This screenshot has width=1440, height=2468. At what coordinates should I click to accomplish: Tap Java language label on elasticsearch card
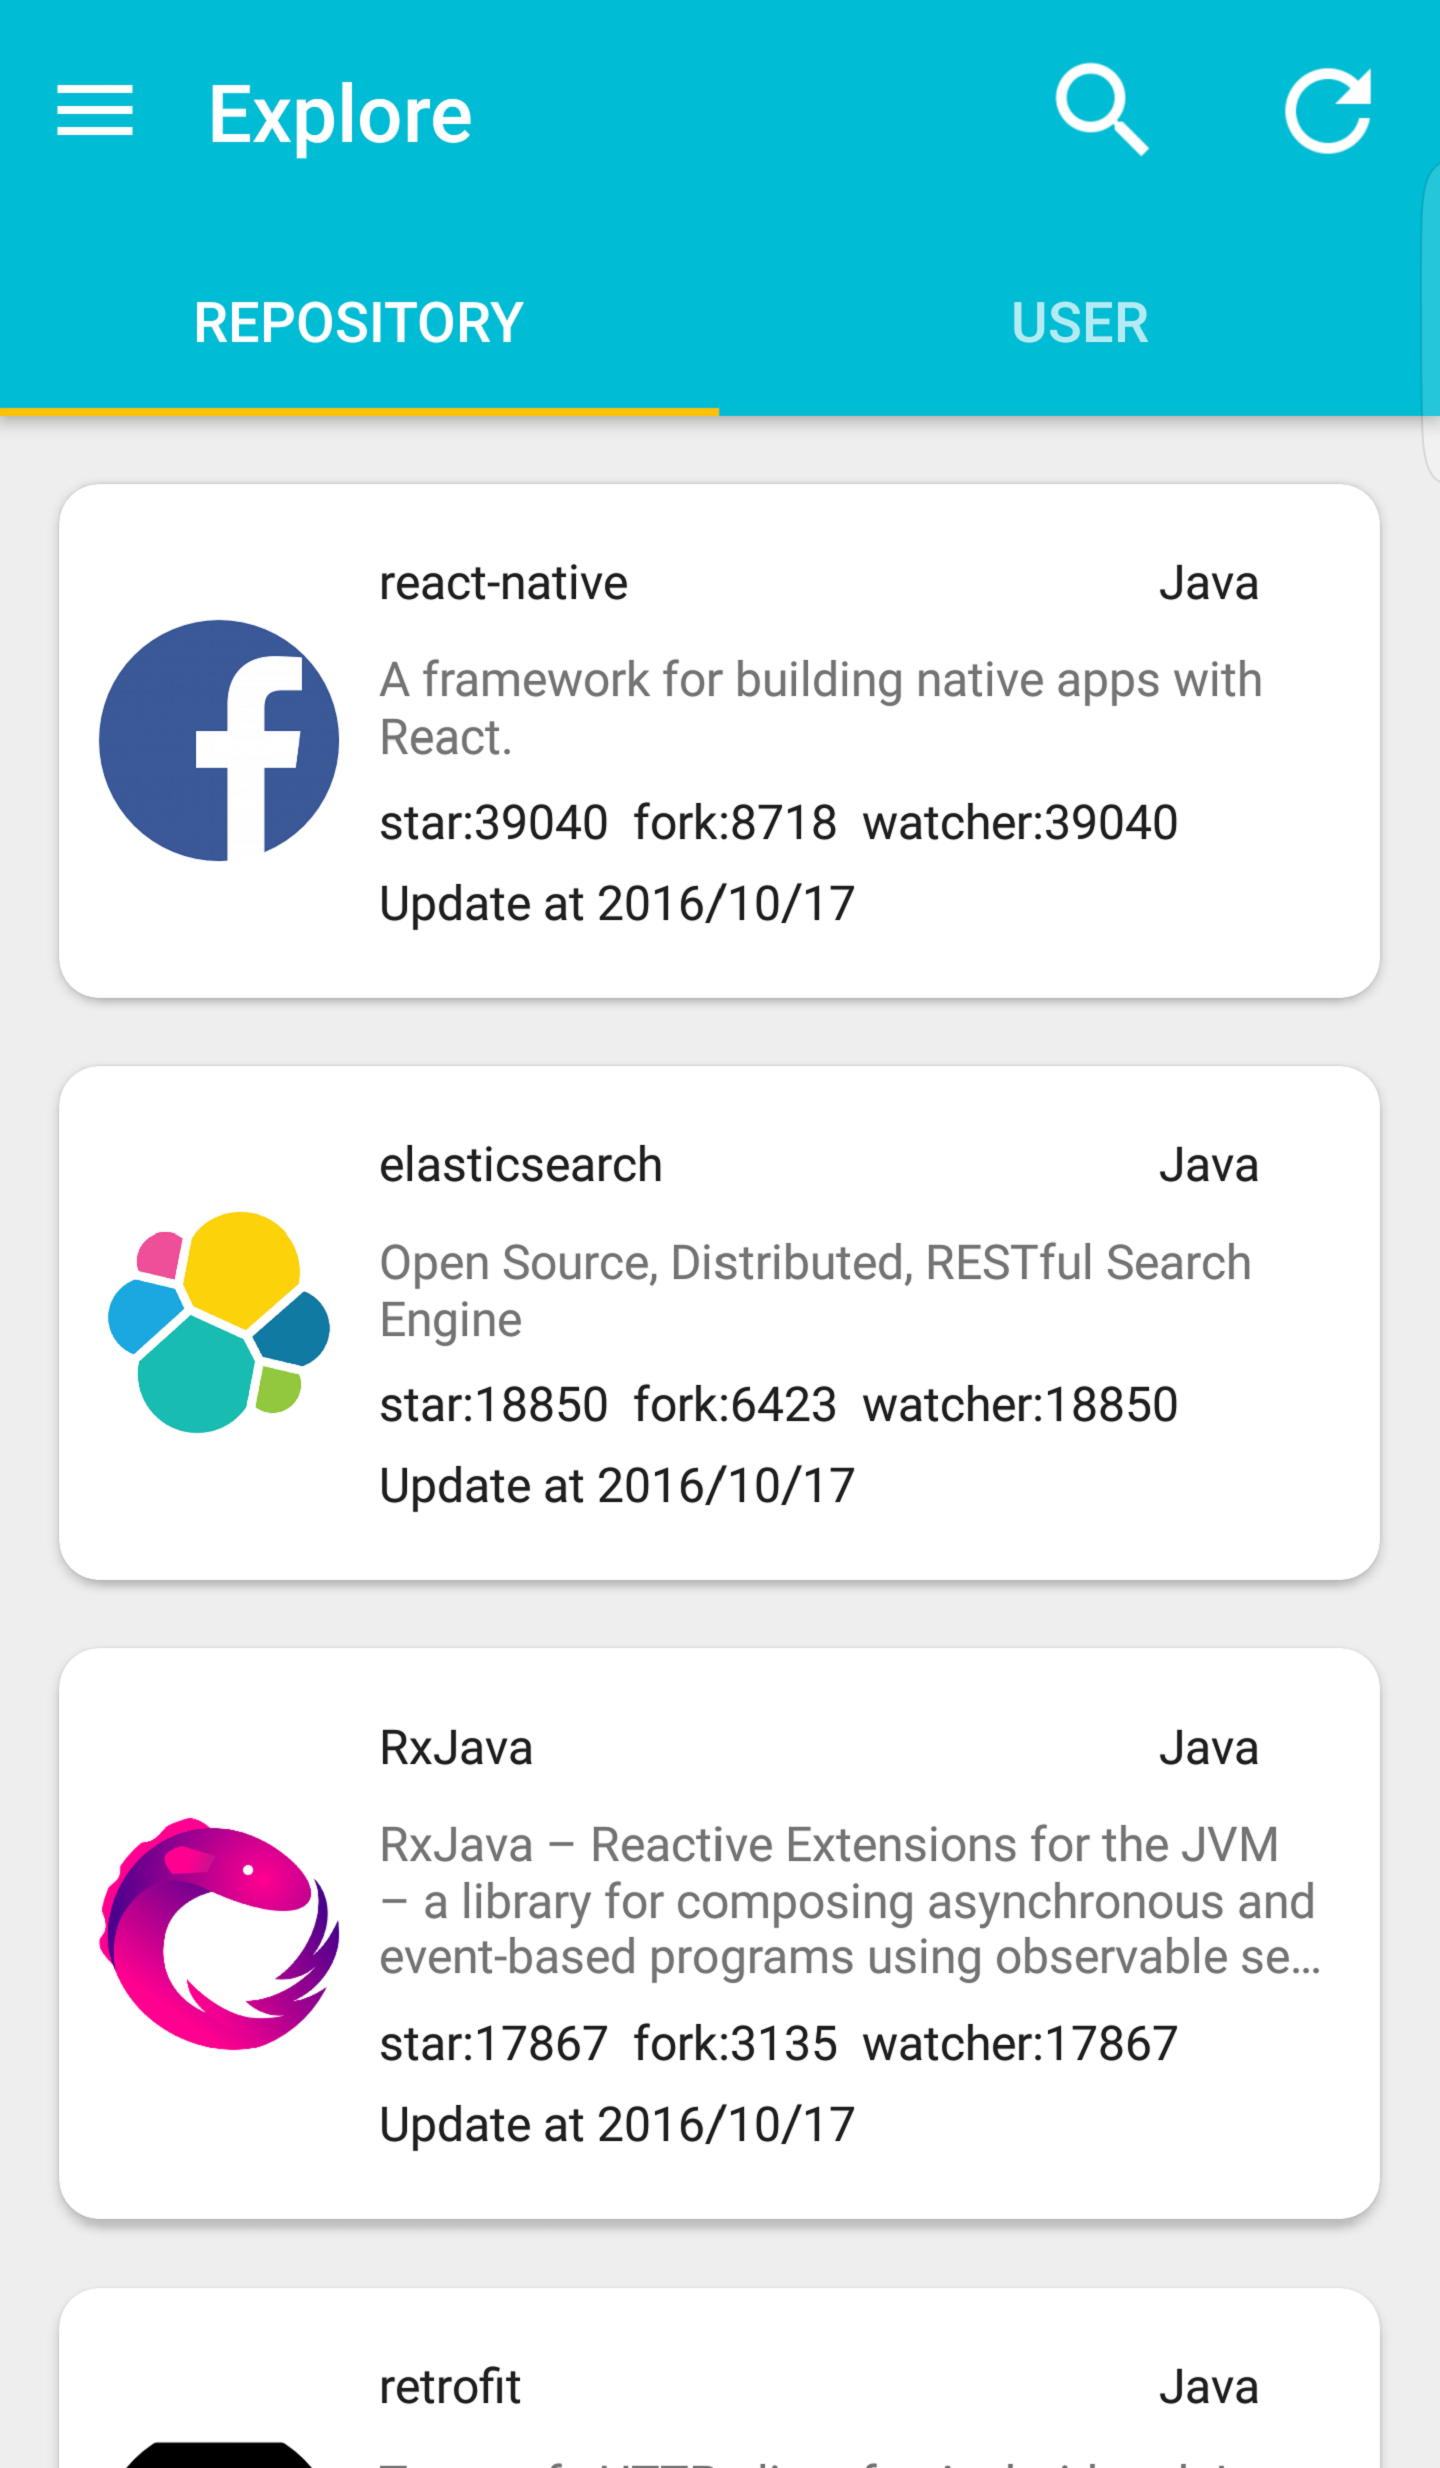(x=1208, y=1165)
